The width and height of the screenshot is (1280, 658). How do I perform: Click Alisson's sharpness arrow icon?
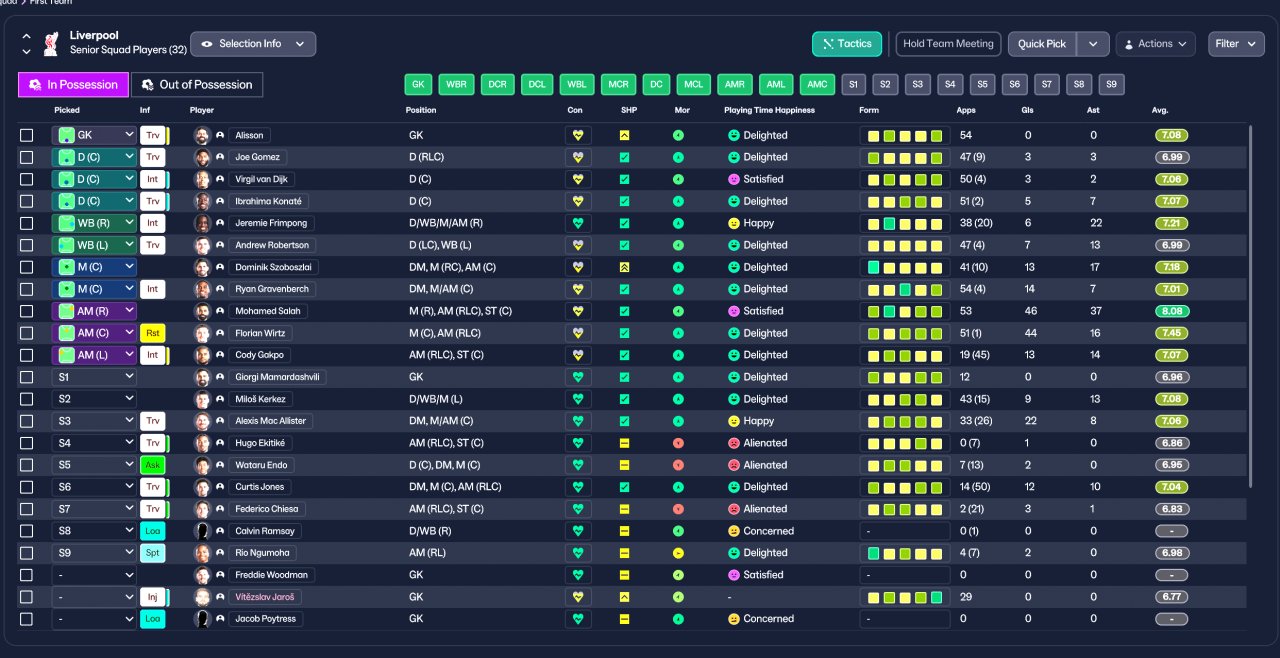[625, 135]
